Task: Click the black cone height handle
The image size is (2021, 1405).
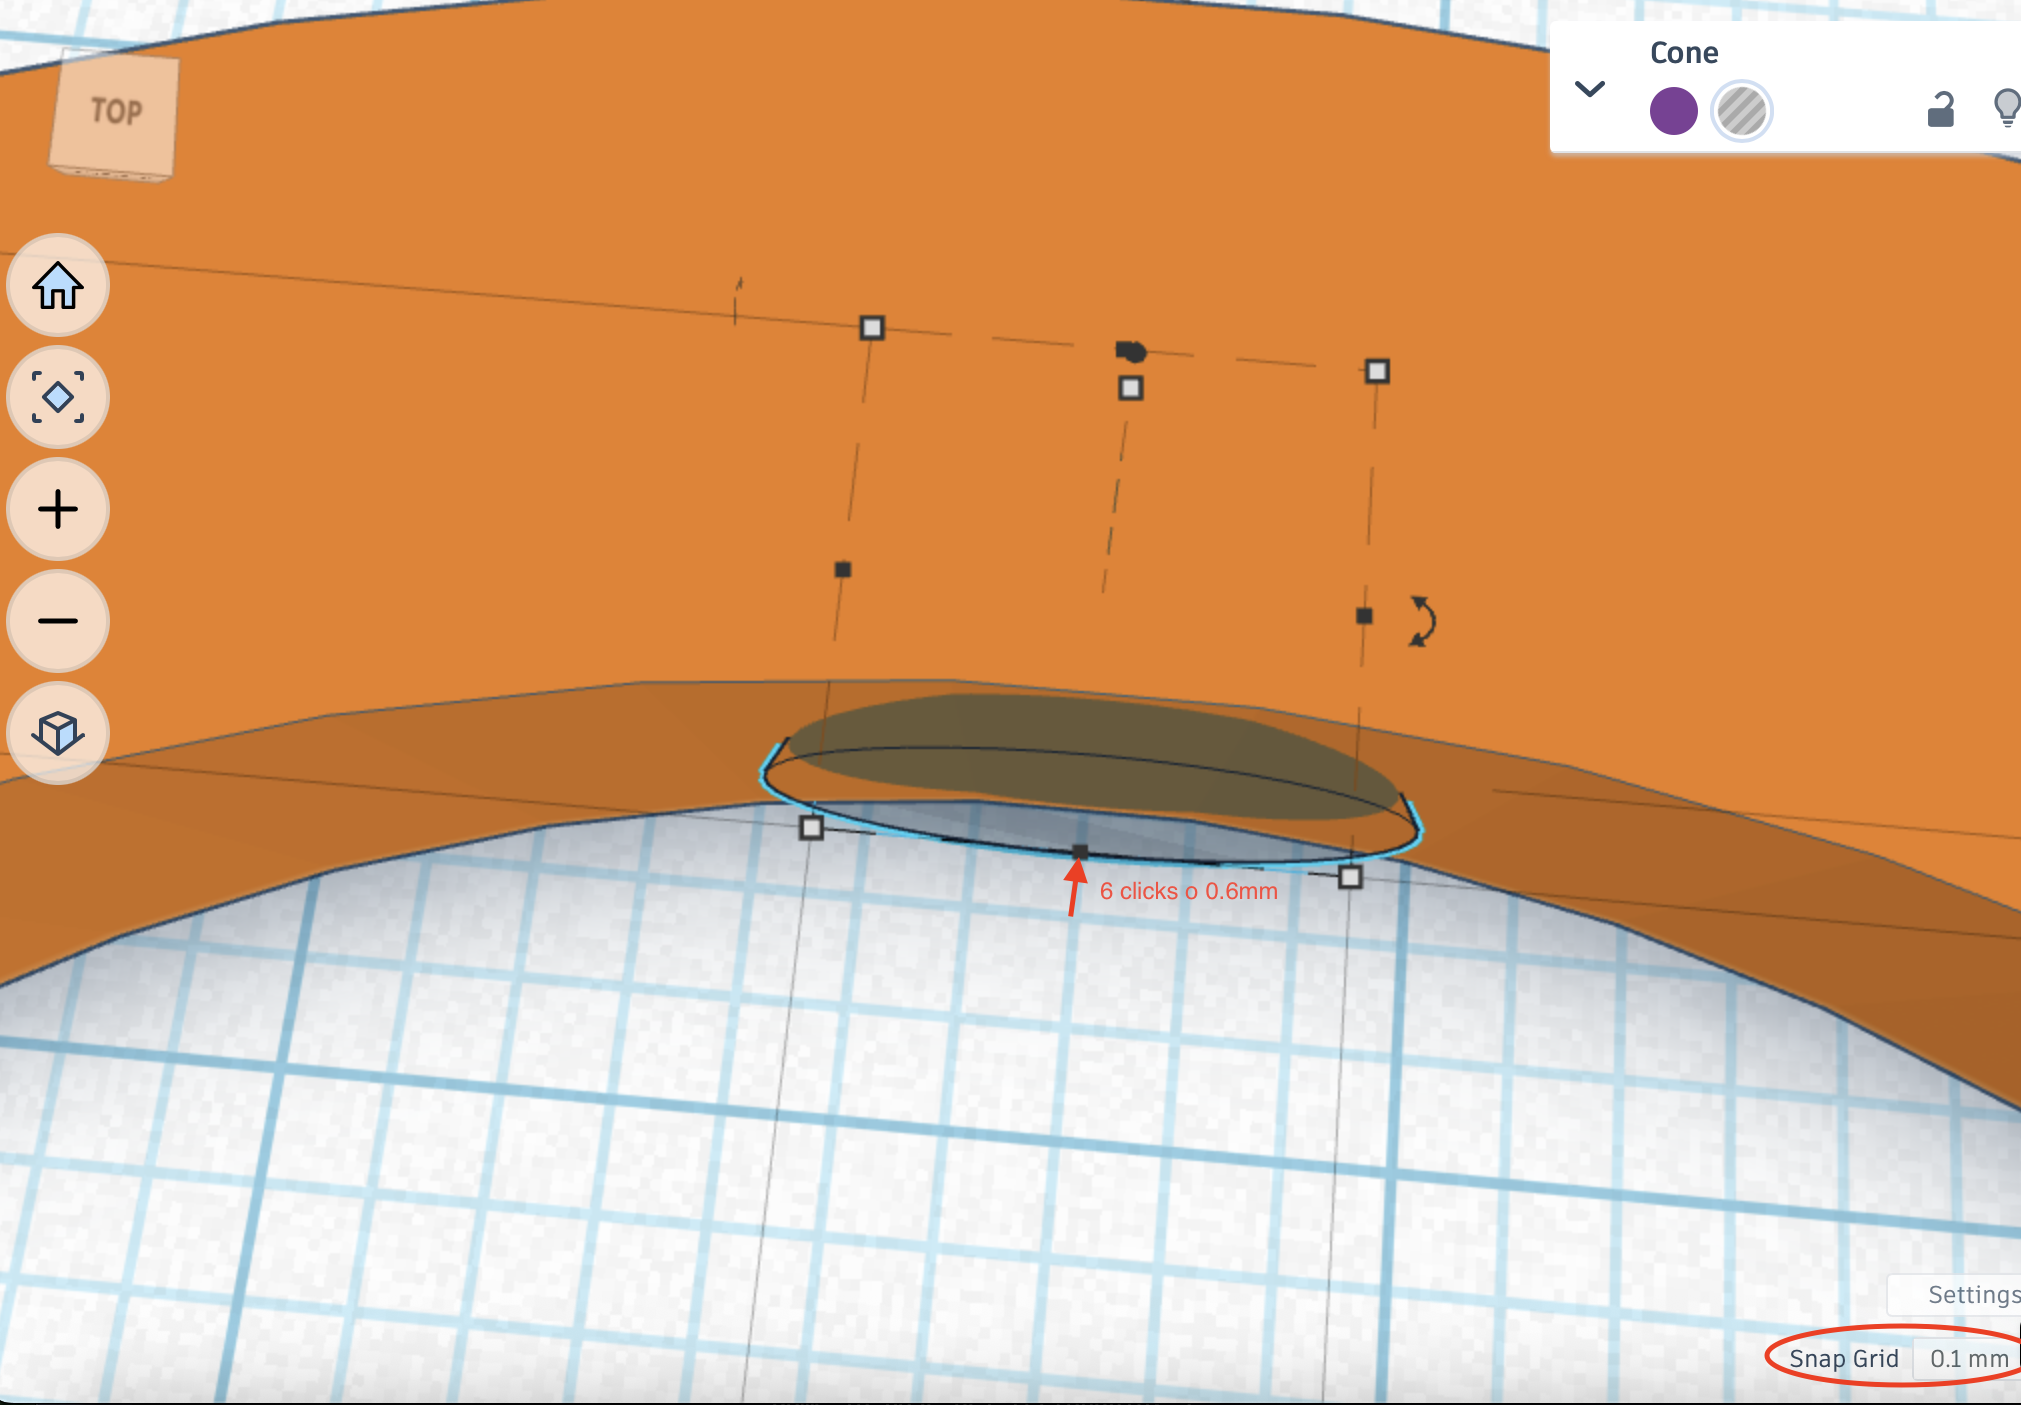Action: pos(1131,352)
